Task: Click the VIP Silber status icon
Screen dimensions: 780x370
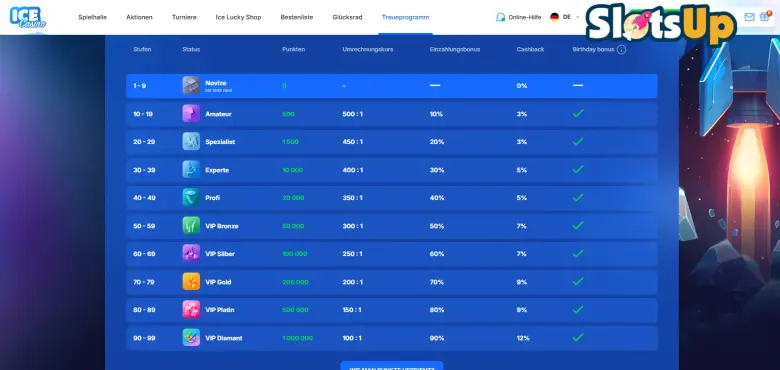Action: point(191,254)
